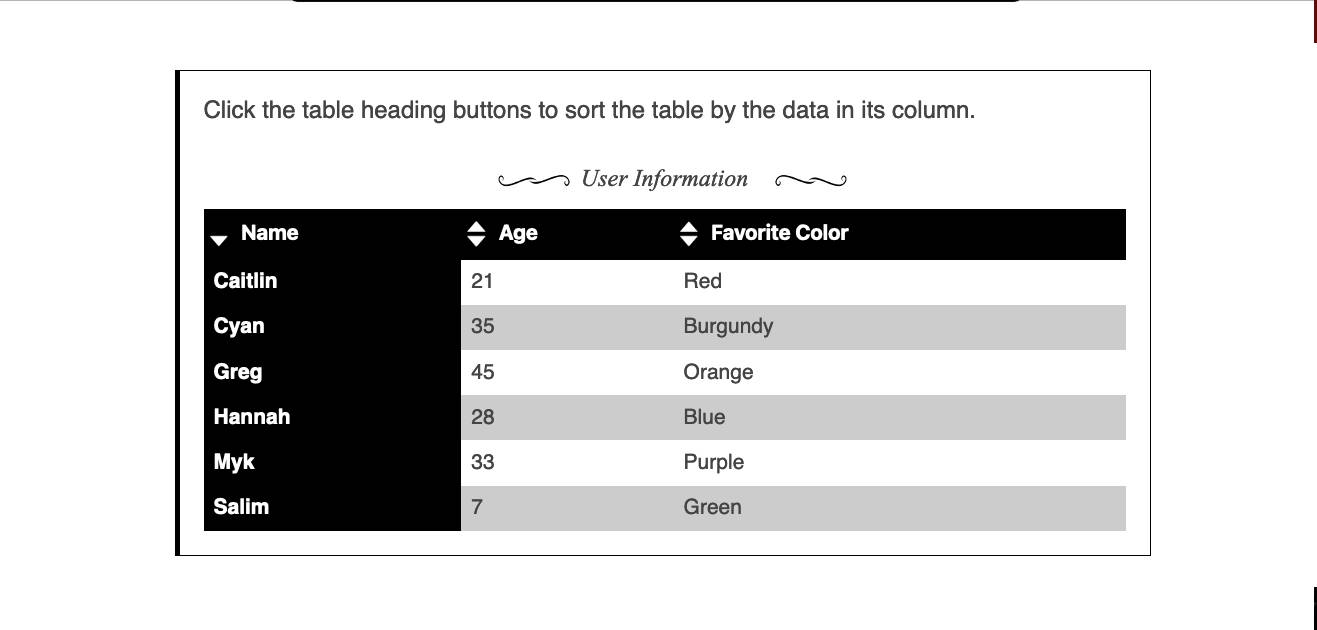Click the cell containing Burgundy
Viewport: 1317px width, 630px height.
click(728, 326)
